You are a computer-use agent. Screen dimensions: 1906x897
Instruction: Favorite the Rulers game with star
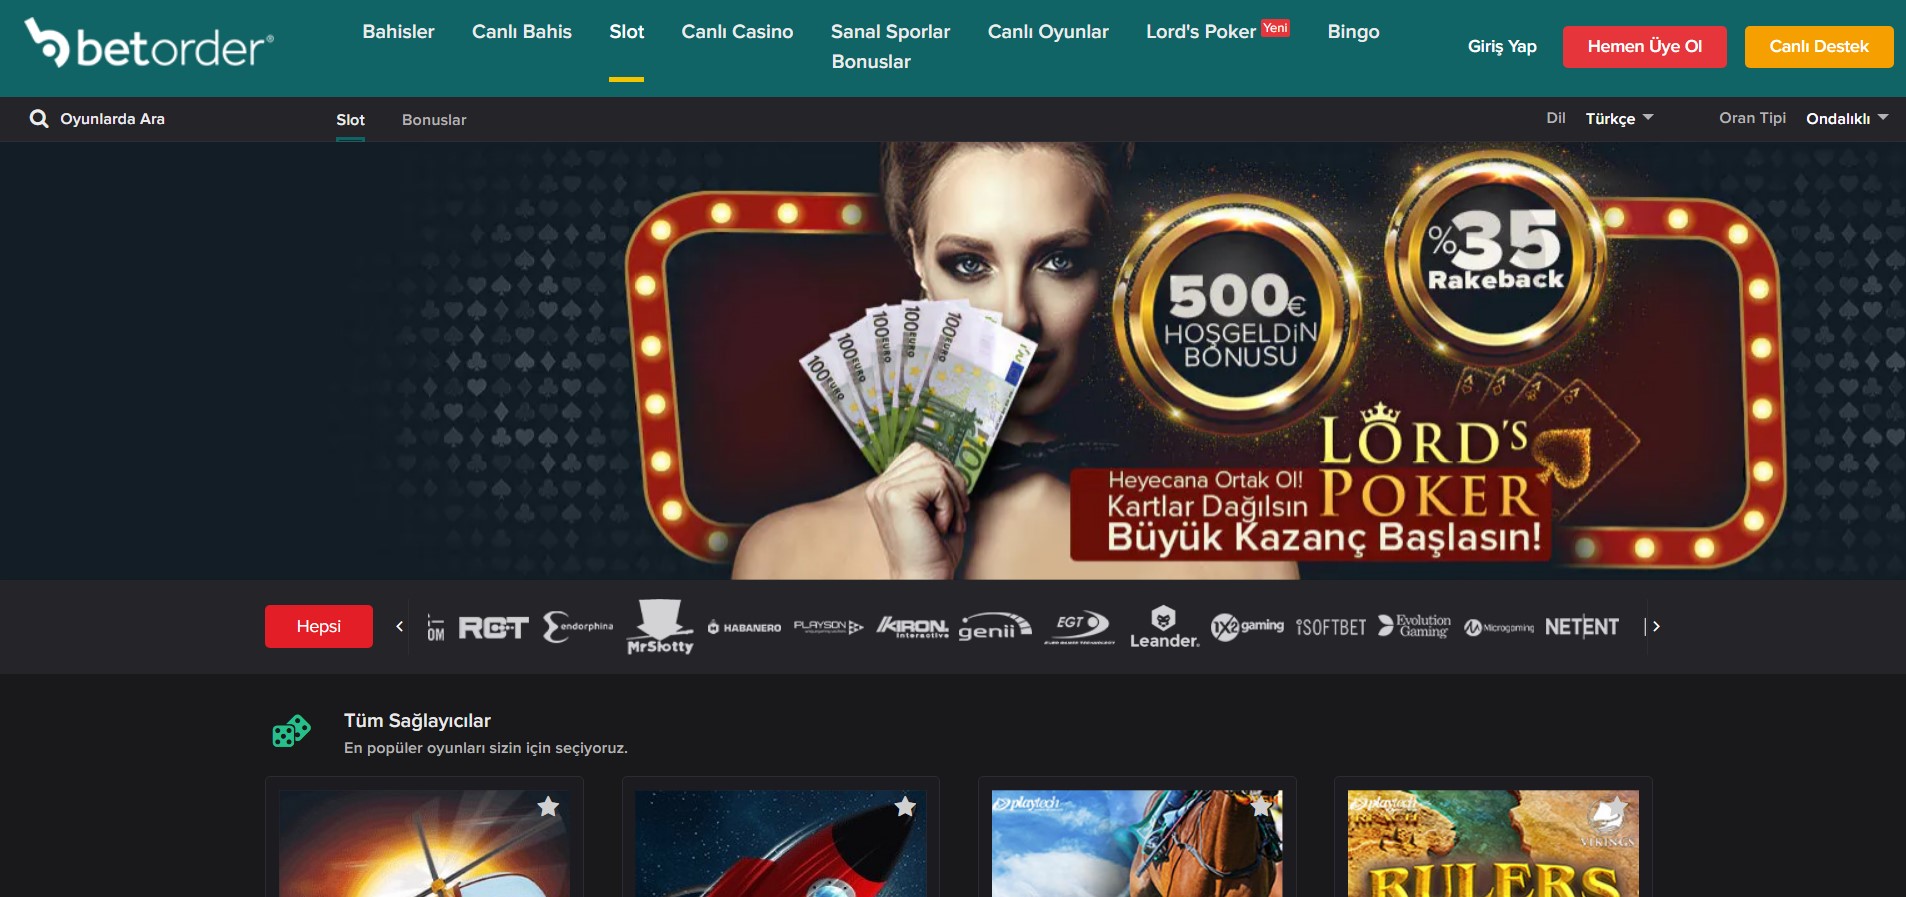pyautogui.click(x=1617, y=806)
